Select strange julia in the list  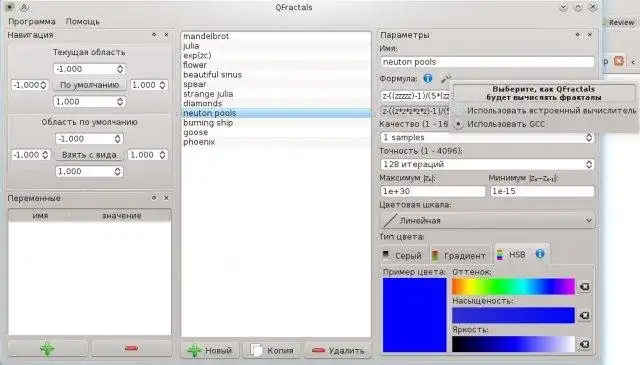click(x=276, y=94)
